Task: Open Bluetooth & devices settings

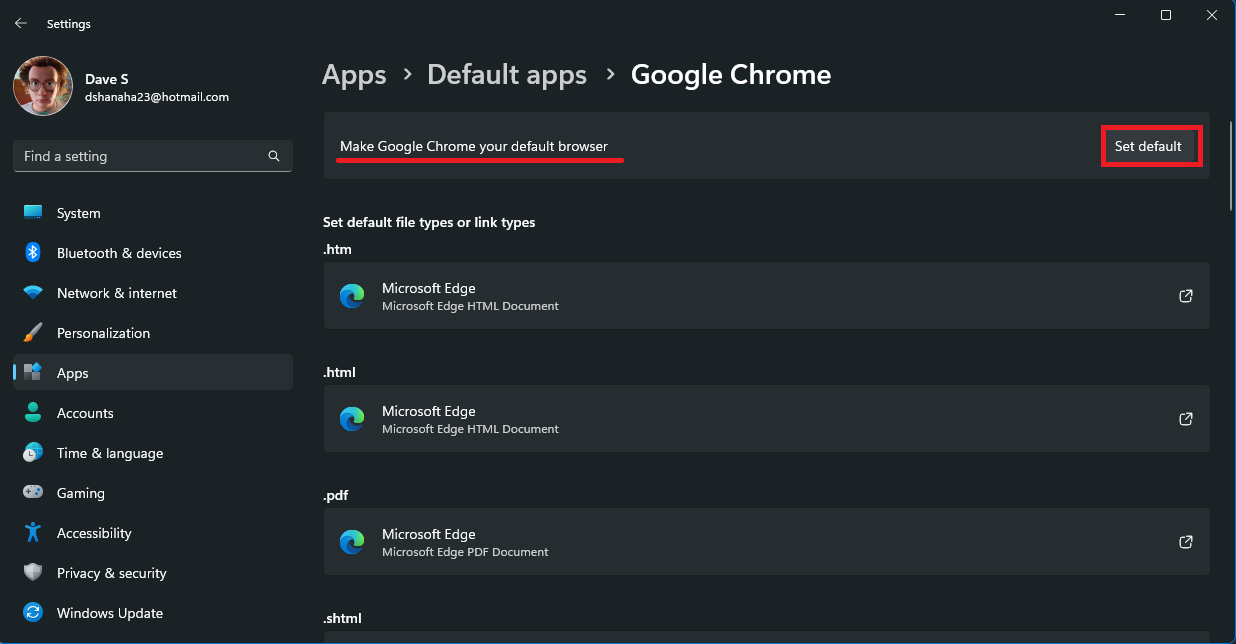Action: [x=33, y=252]
